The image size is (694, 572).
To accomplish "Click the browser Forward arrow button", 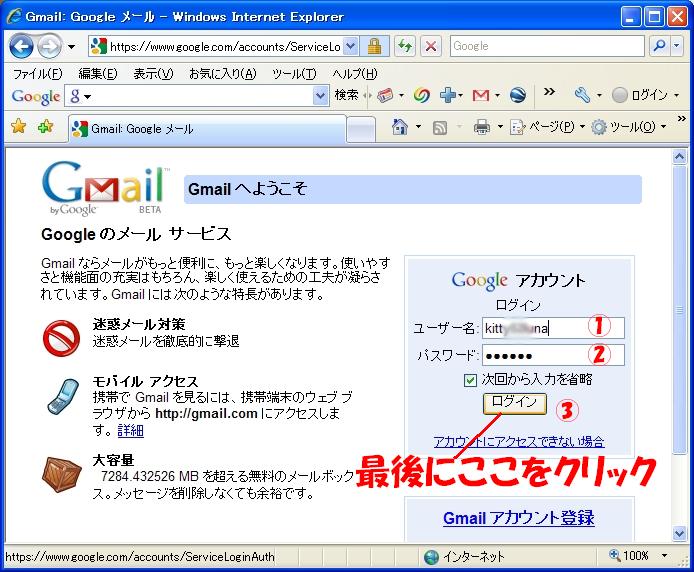I will (49, 46).
